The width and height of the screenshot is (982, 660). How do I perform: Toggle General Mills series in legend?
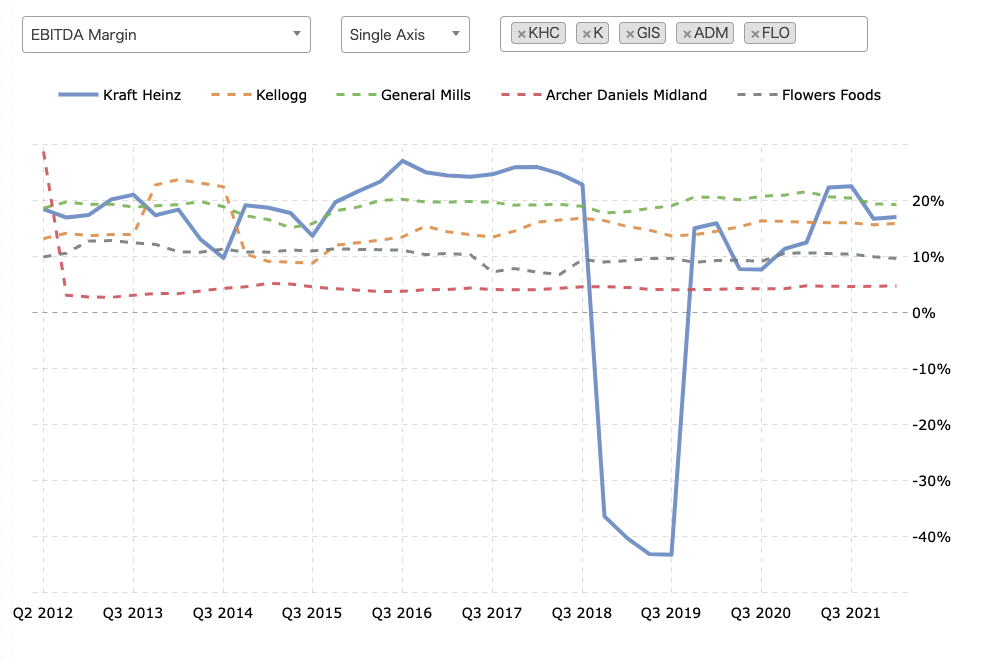[x=403, y=95]
